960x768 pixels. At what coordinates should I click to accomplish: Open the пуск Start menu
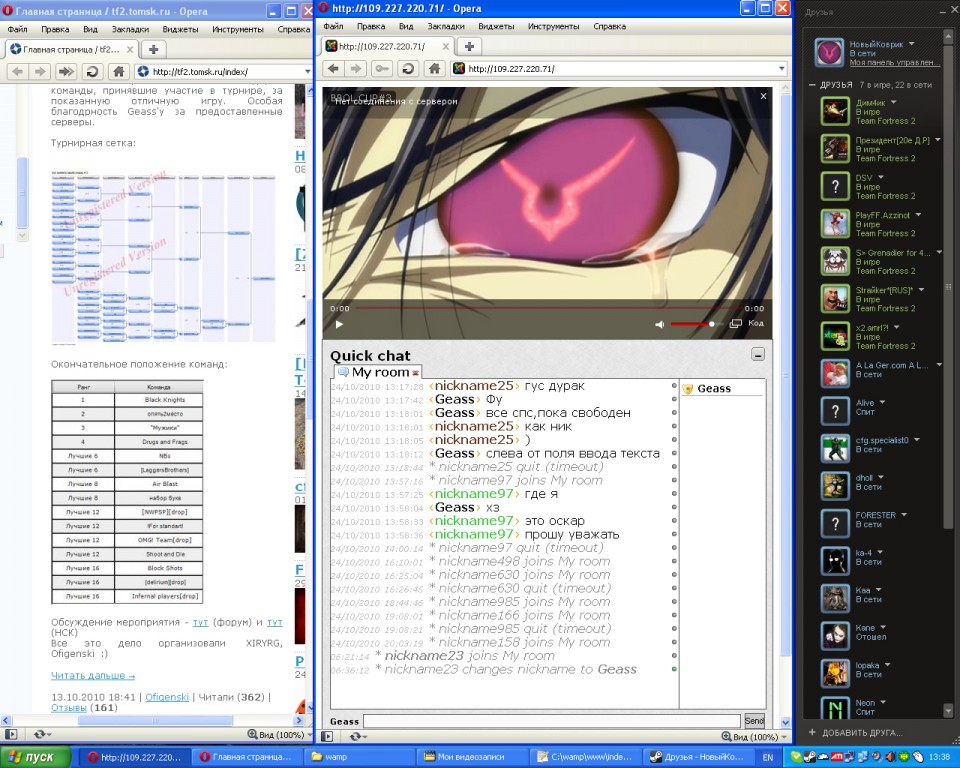coord(36,757)
